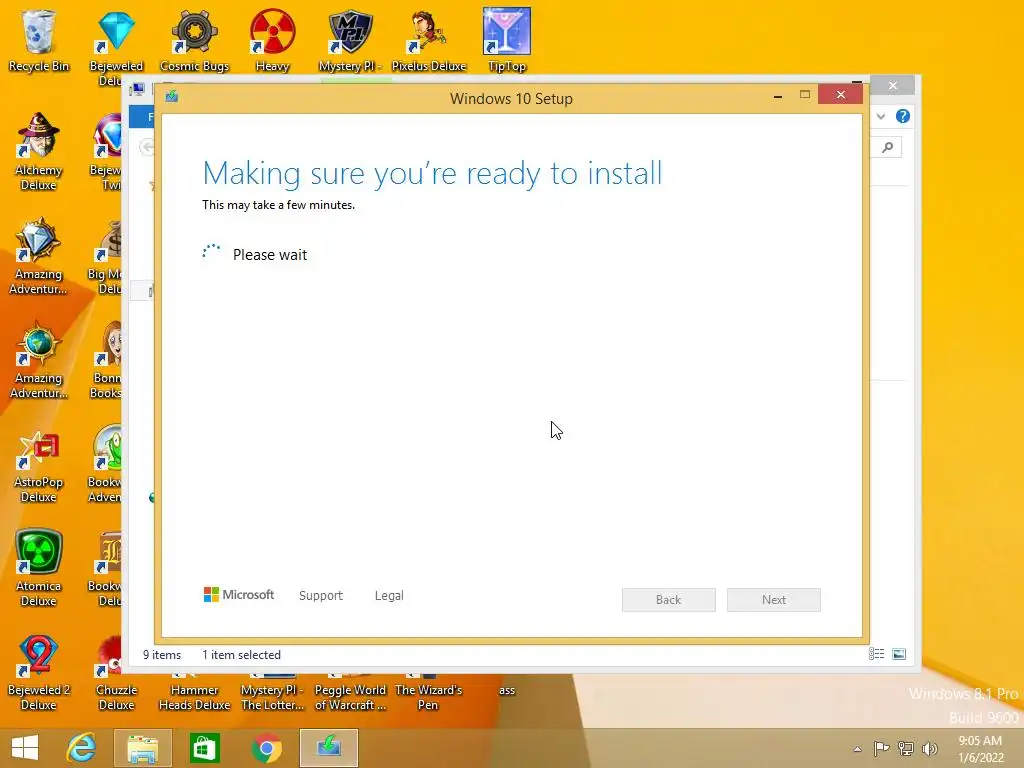Open the volume speaker tray icon
This screenshot has width=1024, height=768.
pos(930,748)
